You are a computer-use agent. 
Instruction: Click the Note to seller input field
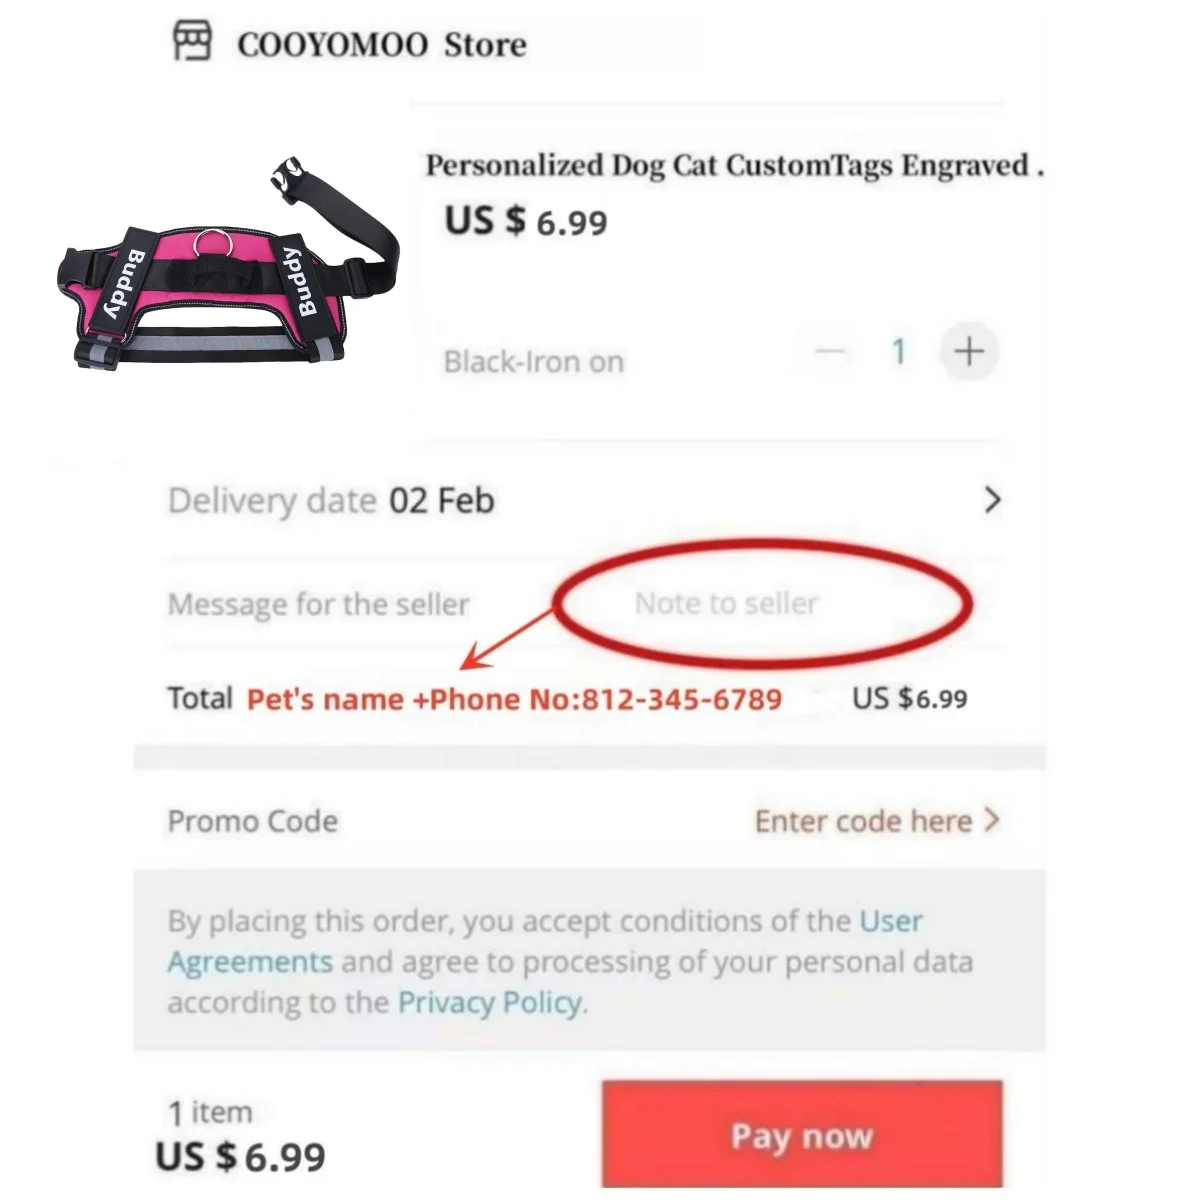727,603
